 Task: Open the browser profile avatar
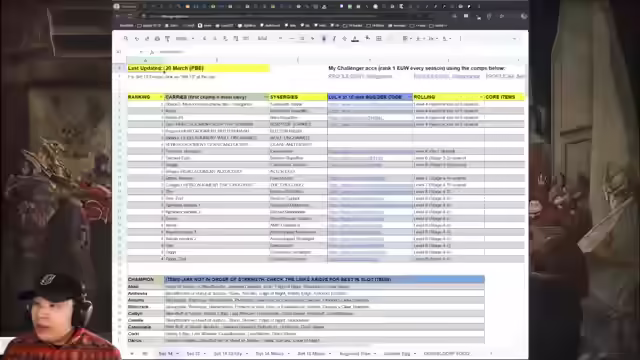pyautogui.click(x=524, y=16)
